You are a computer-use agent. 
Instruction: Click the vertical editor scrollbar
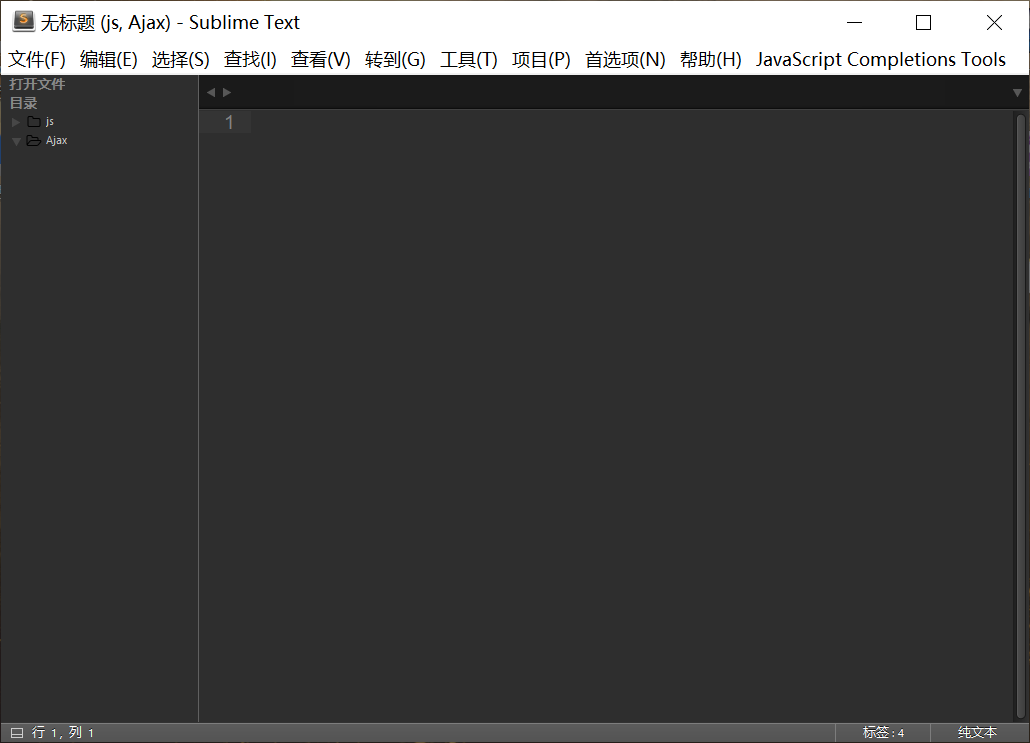pyautogui.click(x=1020, y=415)
